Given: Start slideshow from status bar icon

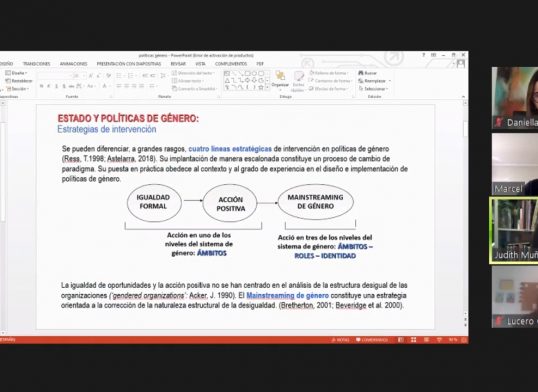Looking at the screenshot, I should pyautogui.click(x=439, y=340).
